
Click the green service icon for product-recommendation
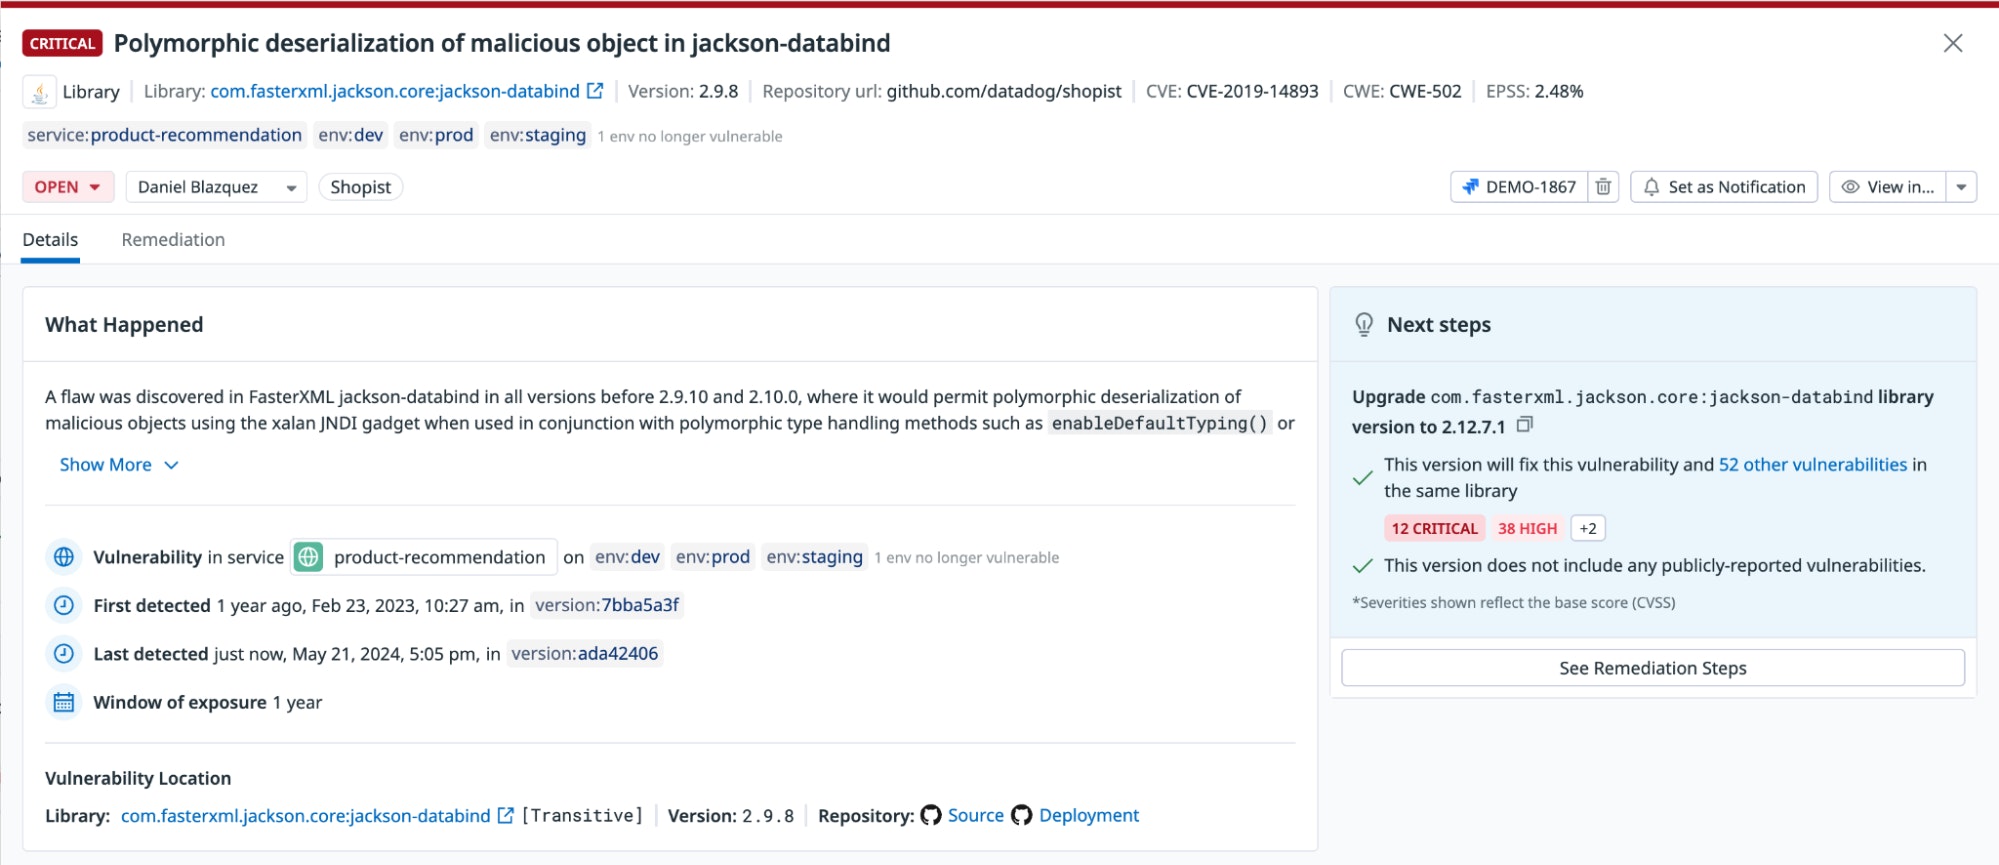click(309, 557)
